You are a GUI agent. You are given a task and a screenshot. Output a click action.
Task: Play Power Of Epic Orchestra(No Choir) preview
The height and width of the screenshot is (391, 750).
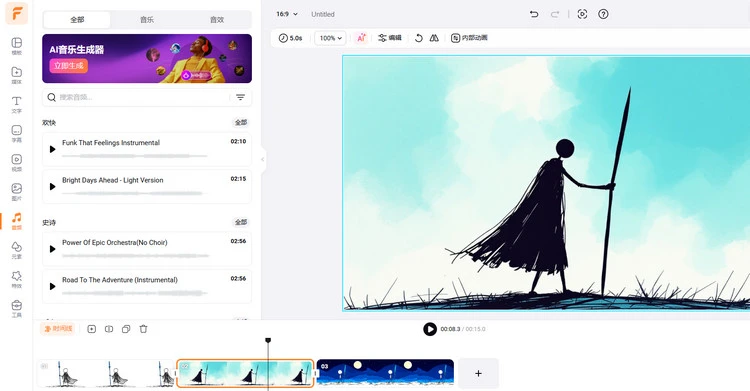[53, 249]
